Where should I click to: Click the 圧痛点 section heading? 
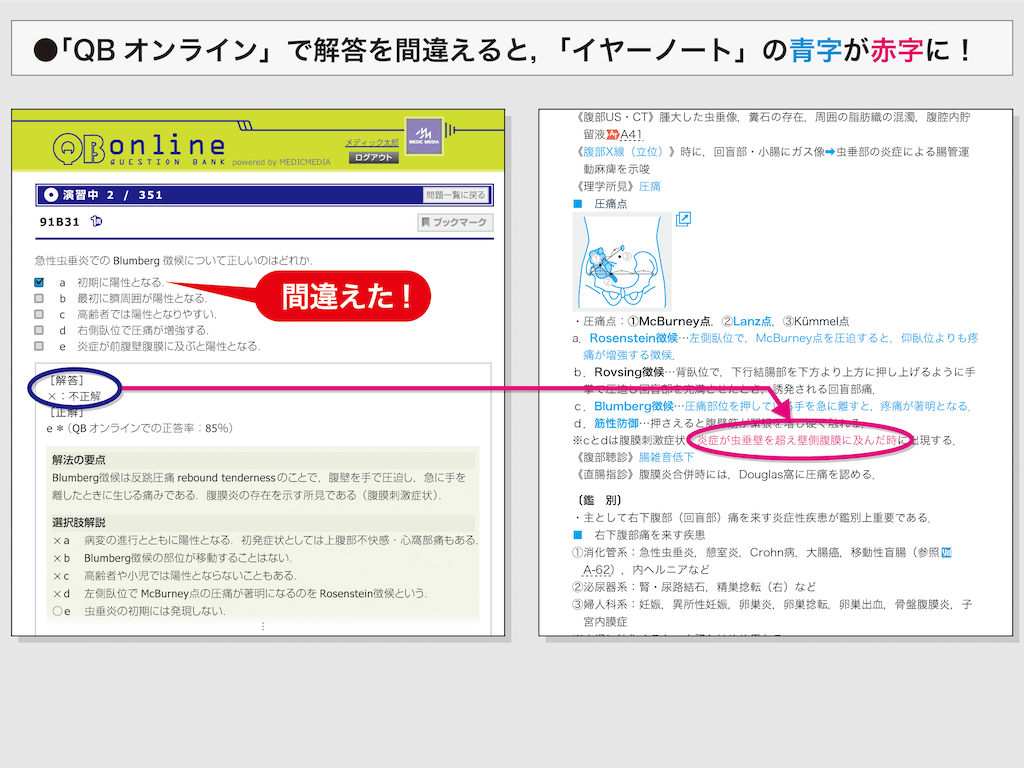point(611,204)
